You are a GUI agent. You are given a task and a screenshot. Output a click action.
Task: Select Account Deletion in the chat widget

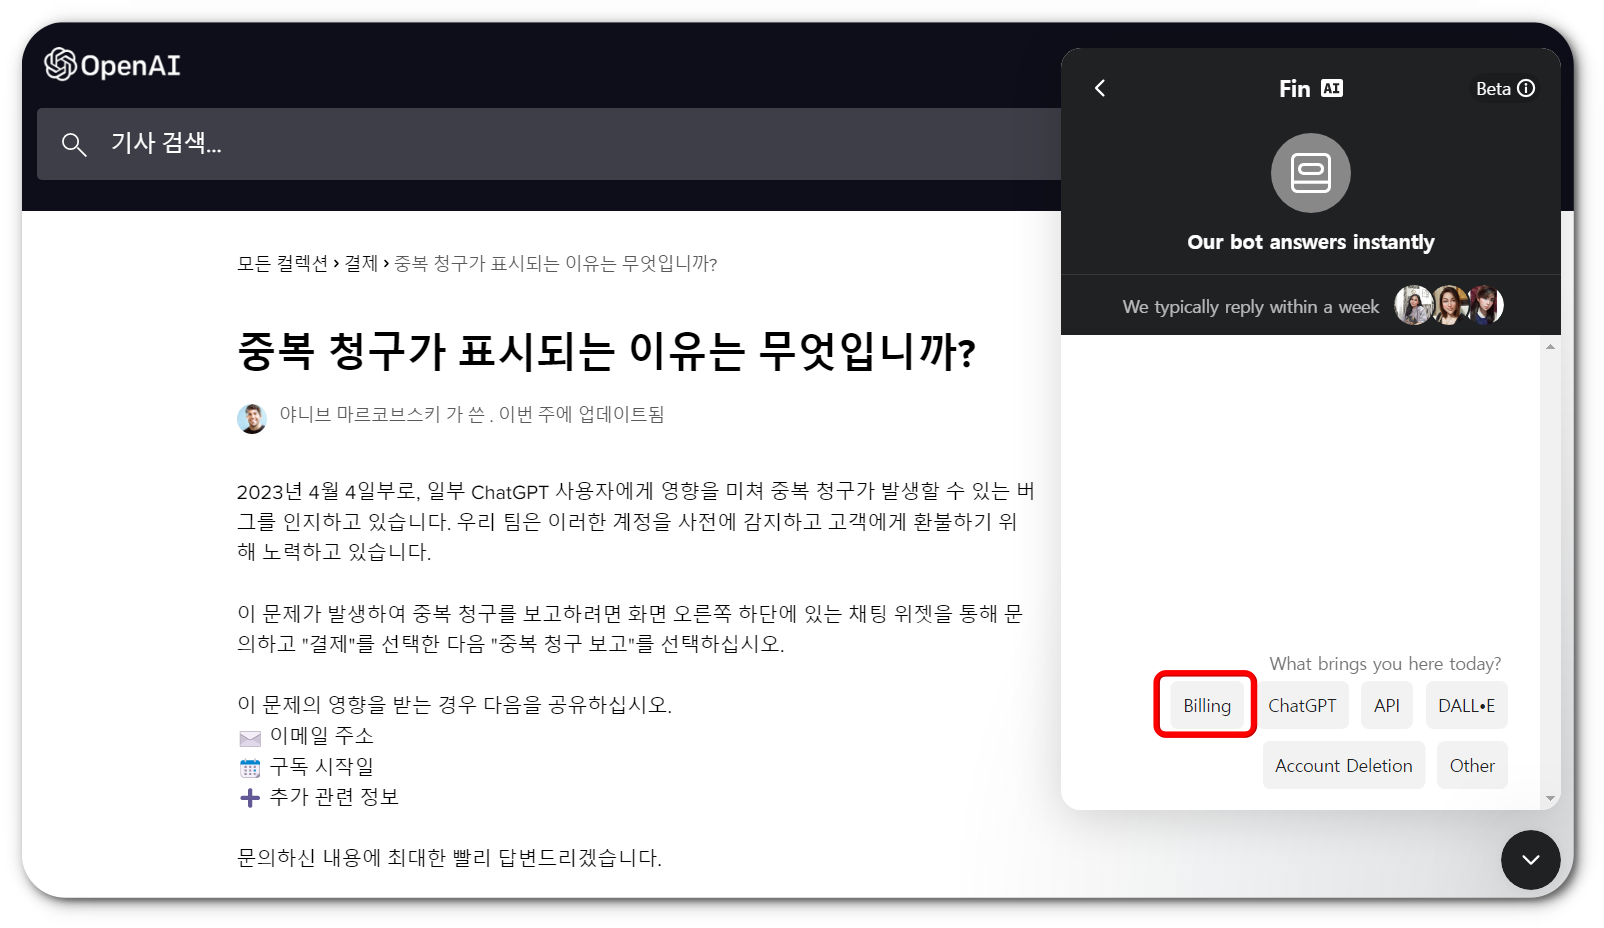(1343, 765)
